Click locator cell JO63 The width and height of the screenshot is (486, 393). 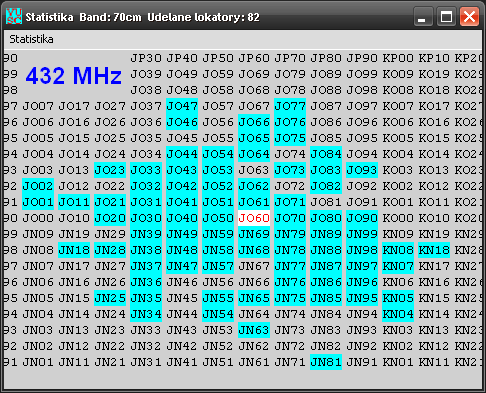(x=254, y=170)
